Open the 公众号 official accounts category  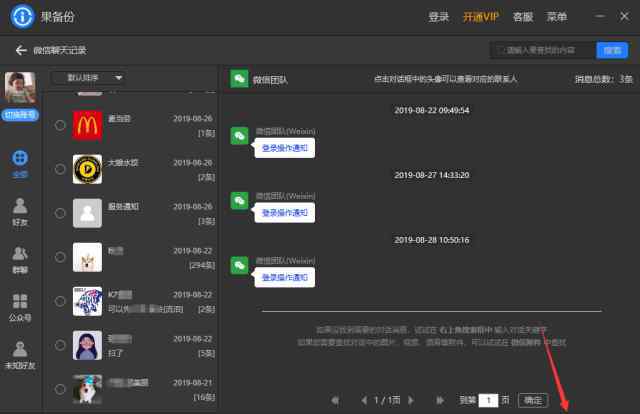click(x=20, y=307)
